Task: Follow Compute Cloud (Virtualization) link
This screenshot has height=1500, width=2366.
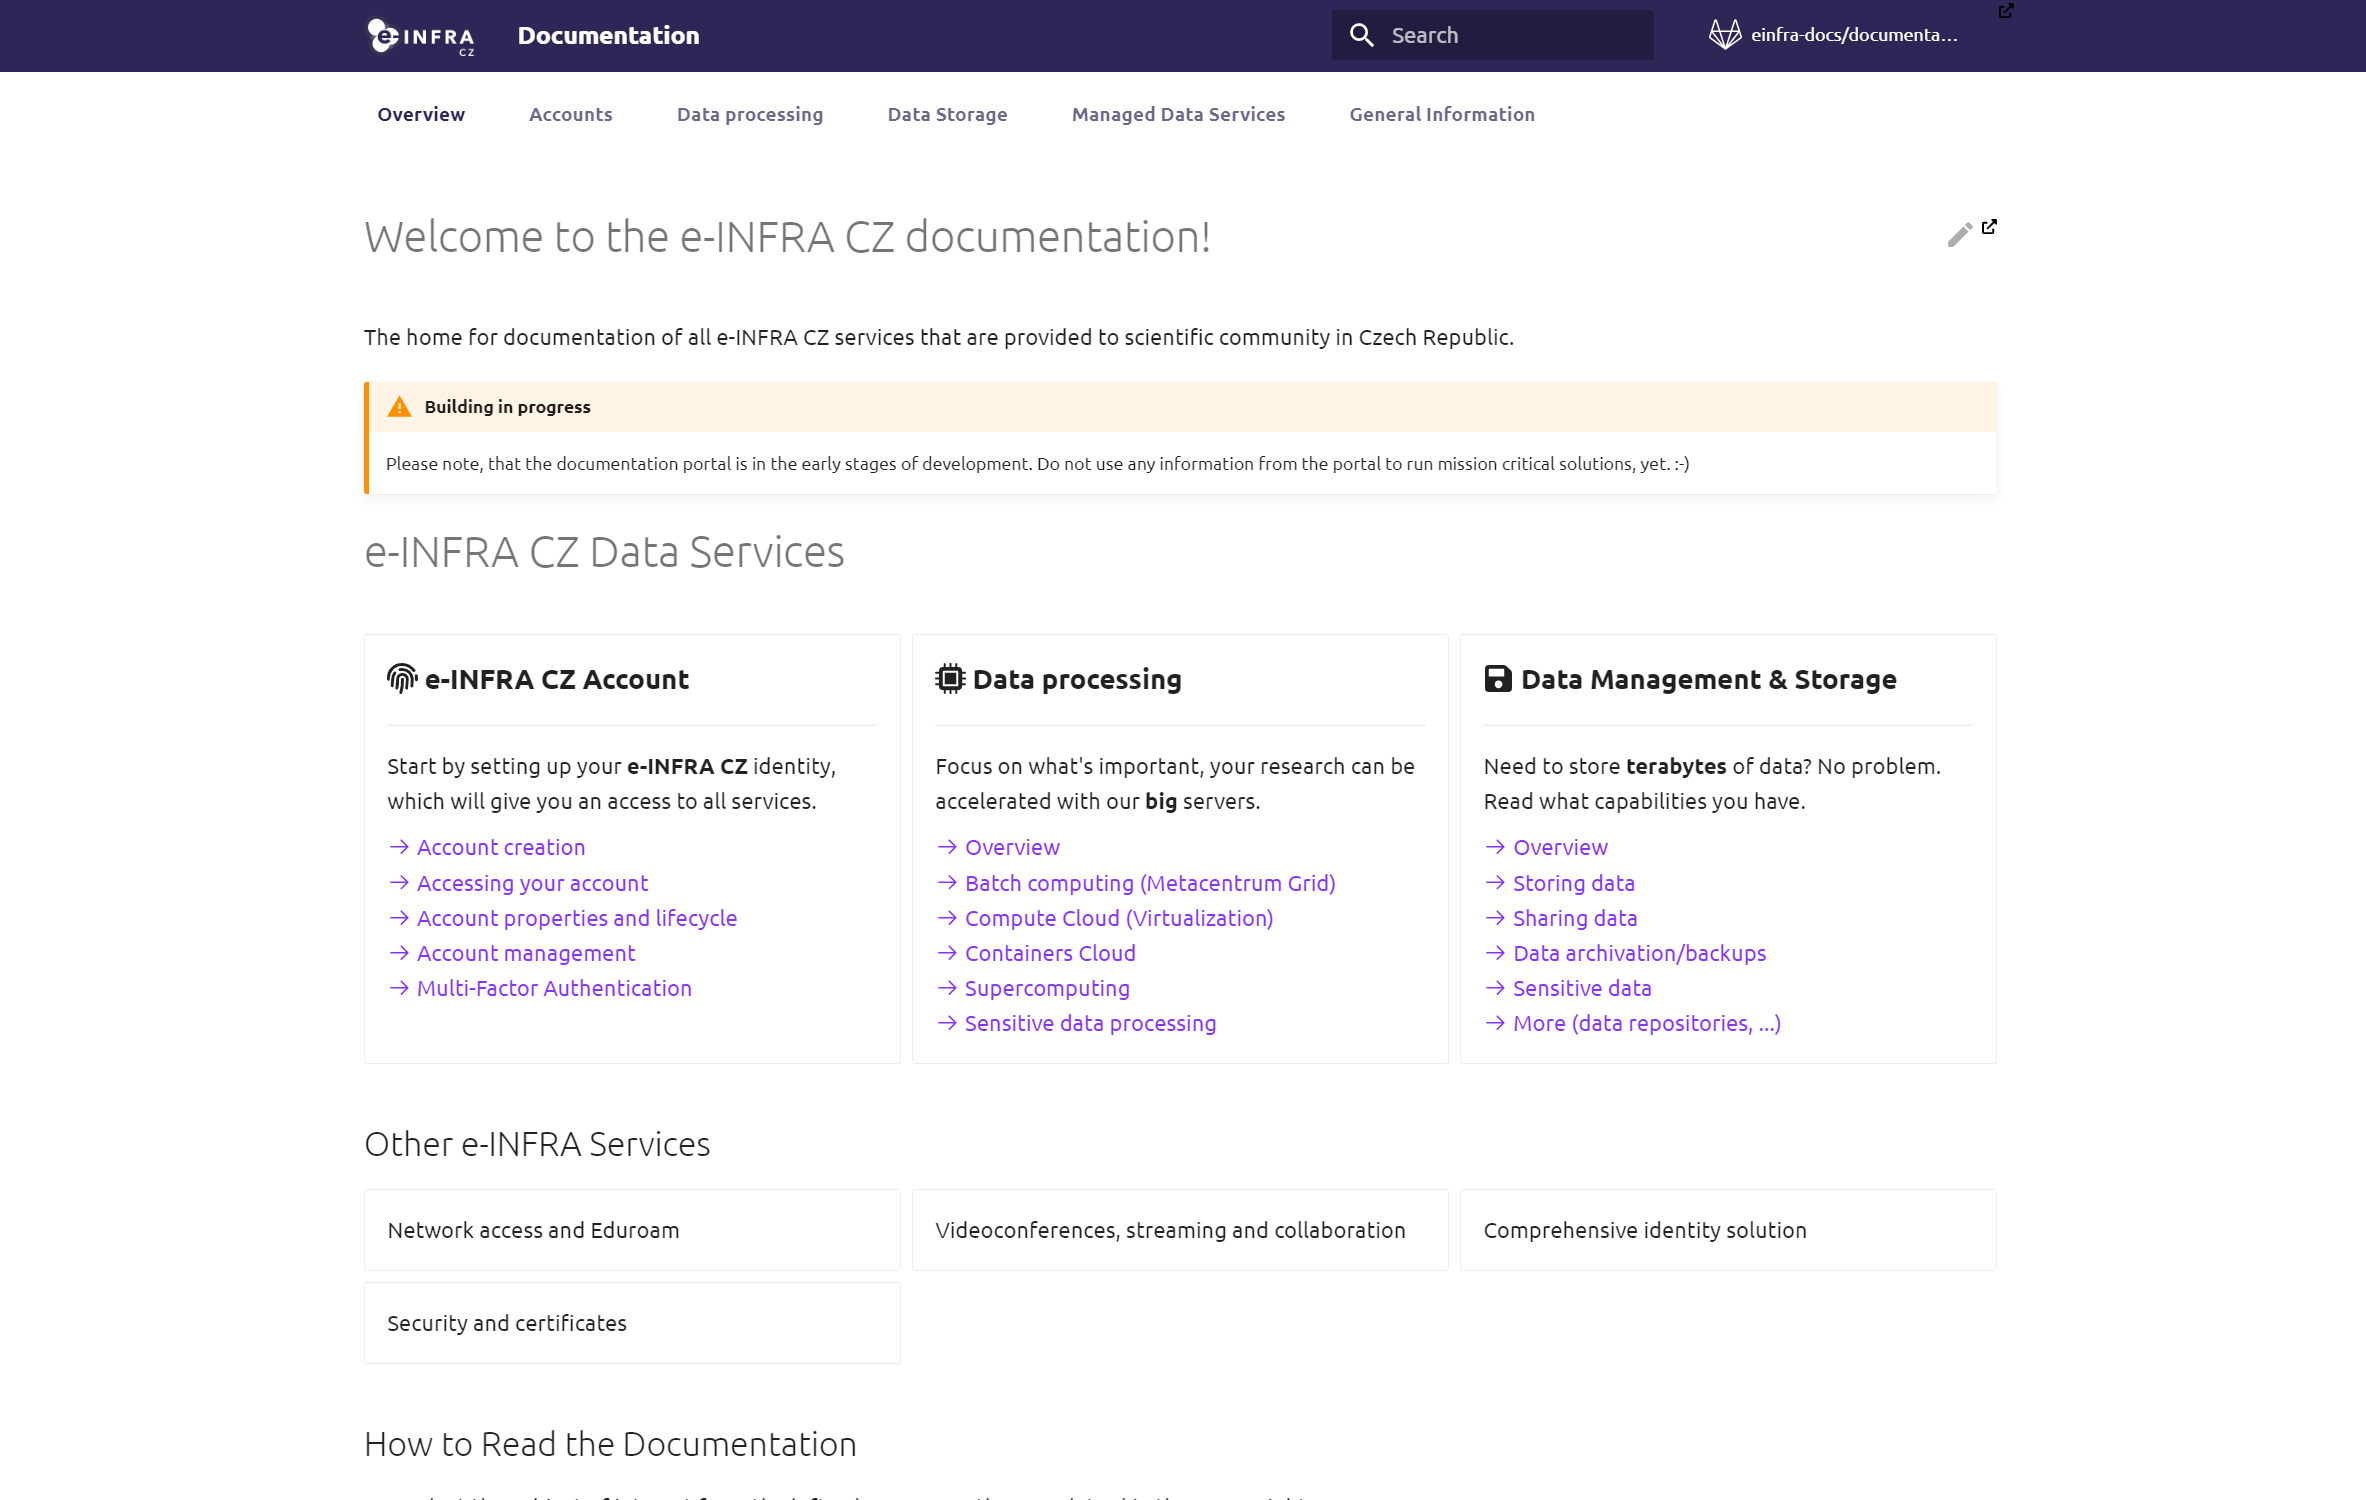Action: 1119,918
